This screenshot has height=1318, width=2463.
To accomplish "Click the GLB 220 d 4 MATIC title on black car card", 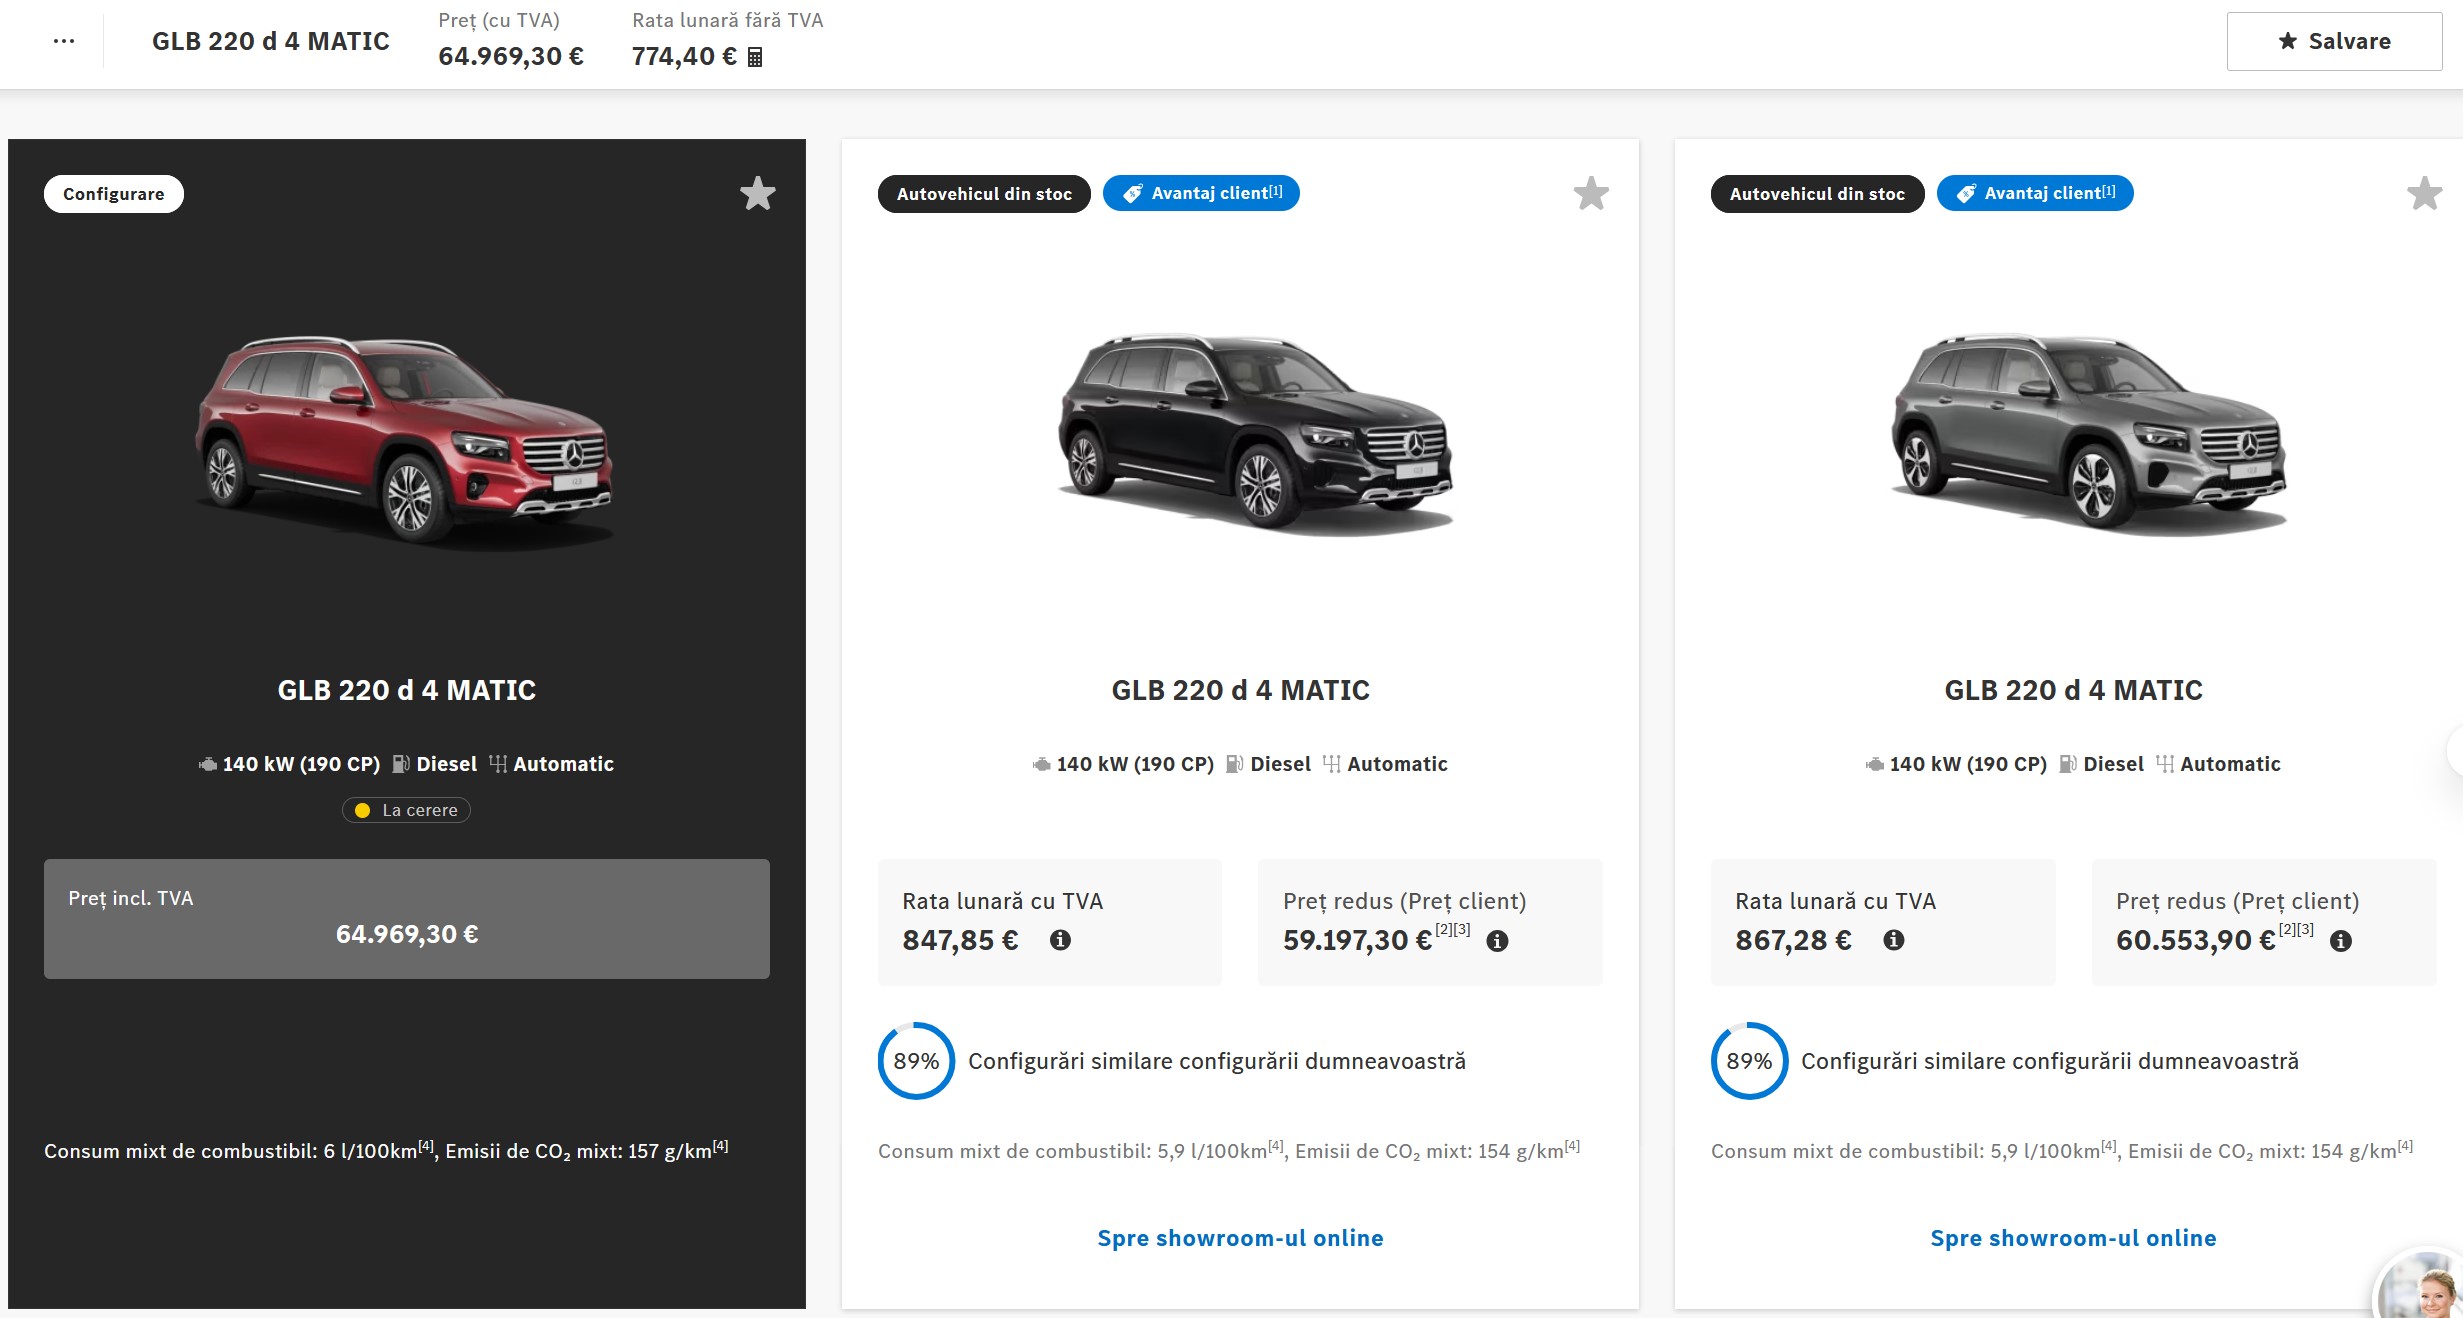I will click(1240, 690).
